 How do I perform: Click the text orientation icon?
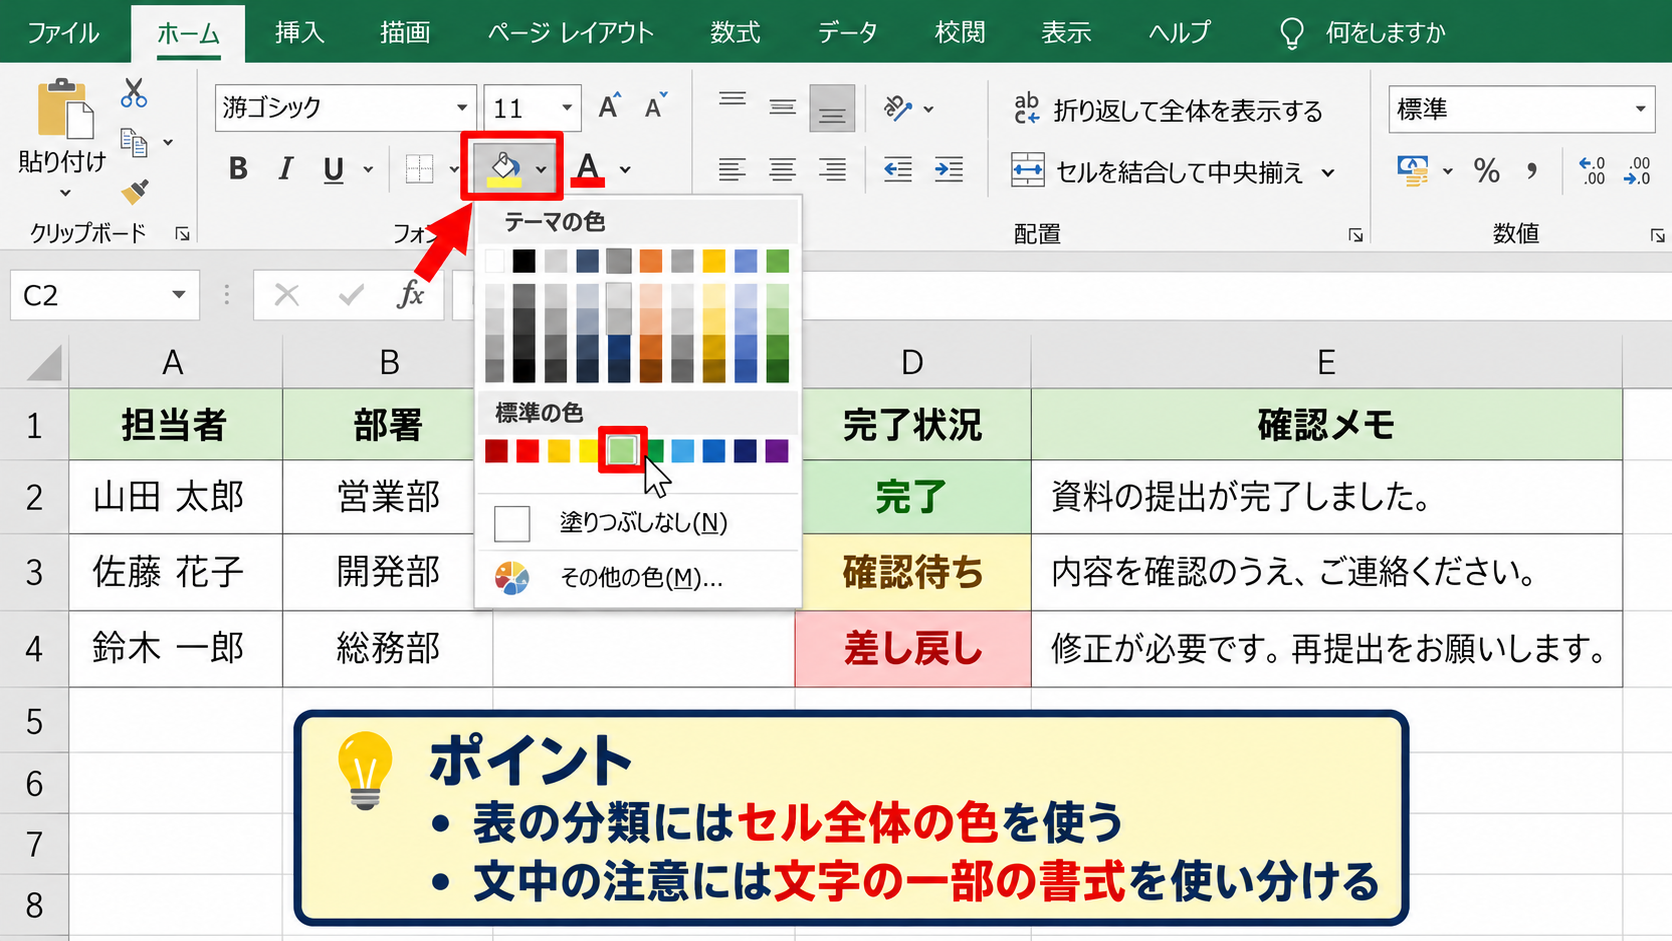tap(898, 107)
